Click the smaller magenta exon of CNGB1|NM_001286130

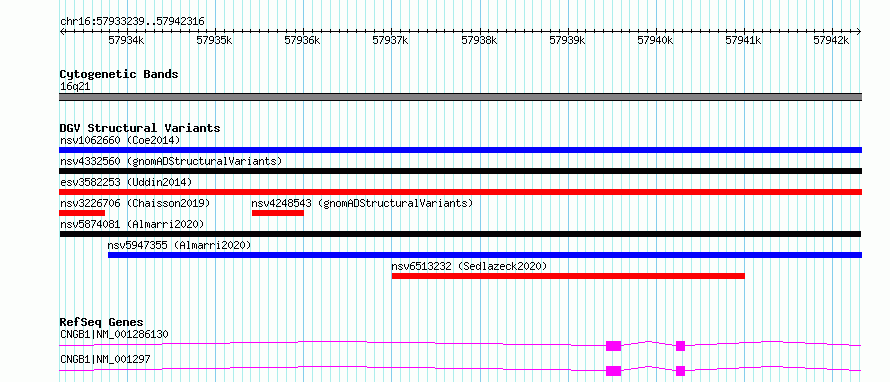tap(681, 346)
